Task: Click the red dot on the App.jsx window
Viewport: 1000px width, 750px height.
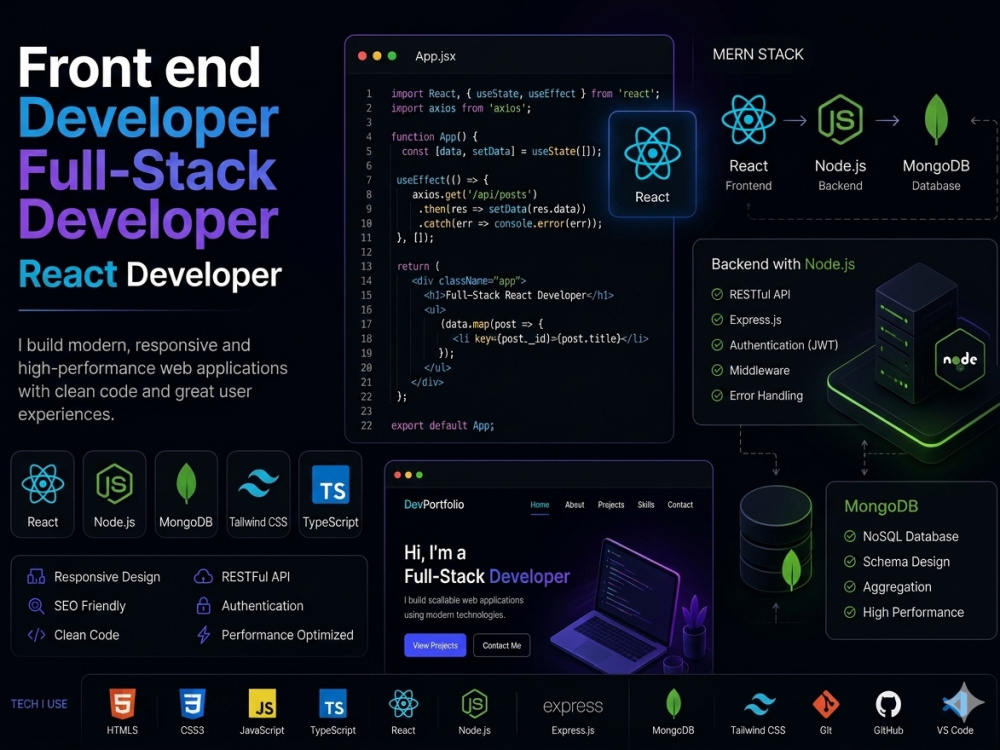Action: point(362,56)
